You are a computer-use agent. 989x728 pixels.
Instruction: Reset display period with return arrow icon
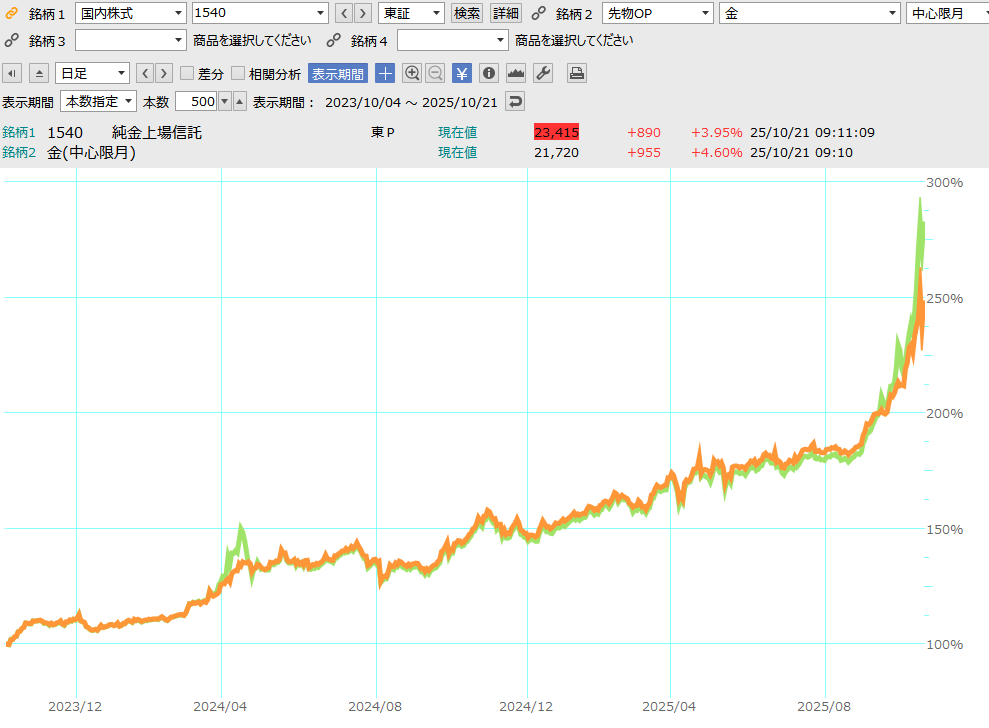point(514,101)
